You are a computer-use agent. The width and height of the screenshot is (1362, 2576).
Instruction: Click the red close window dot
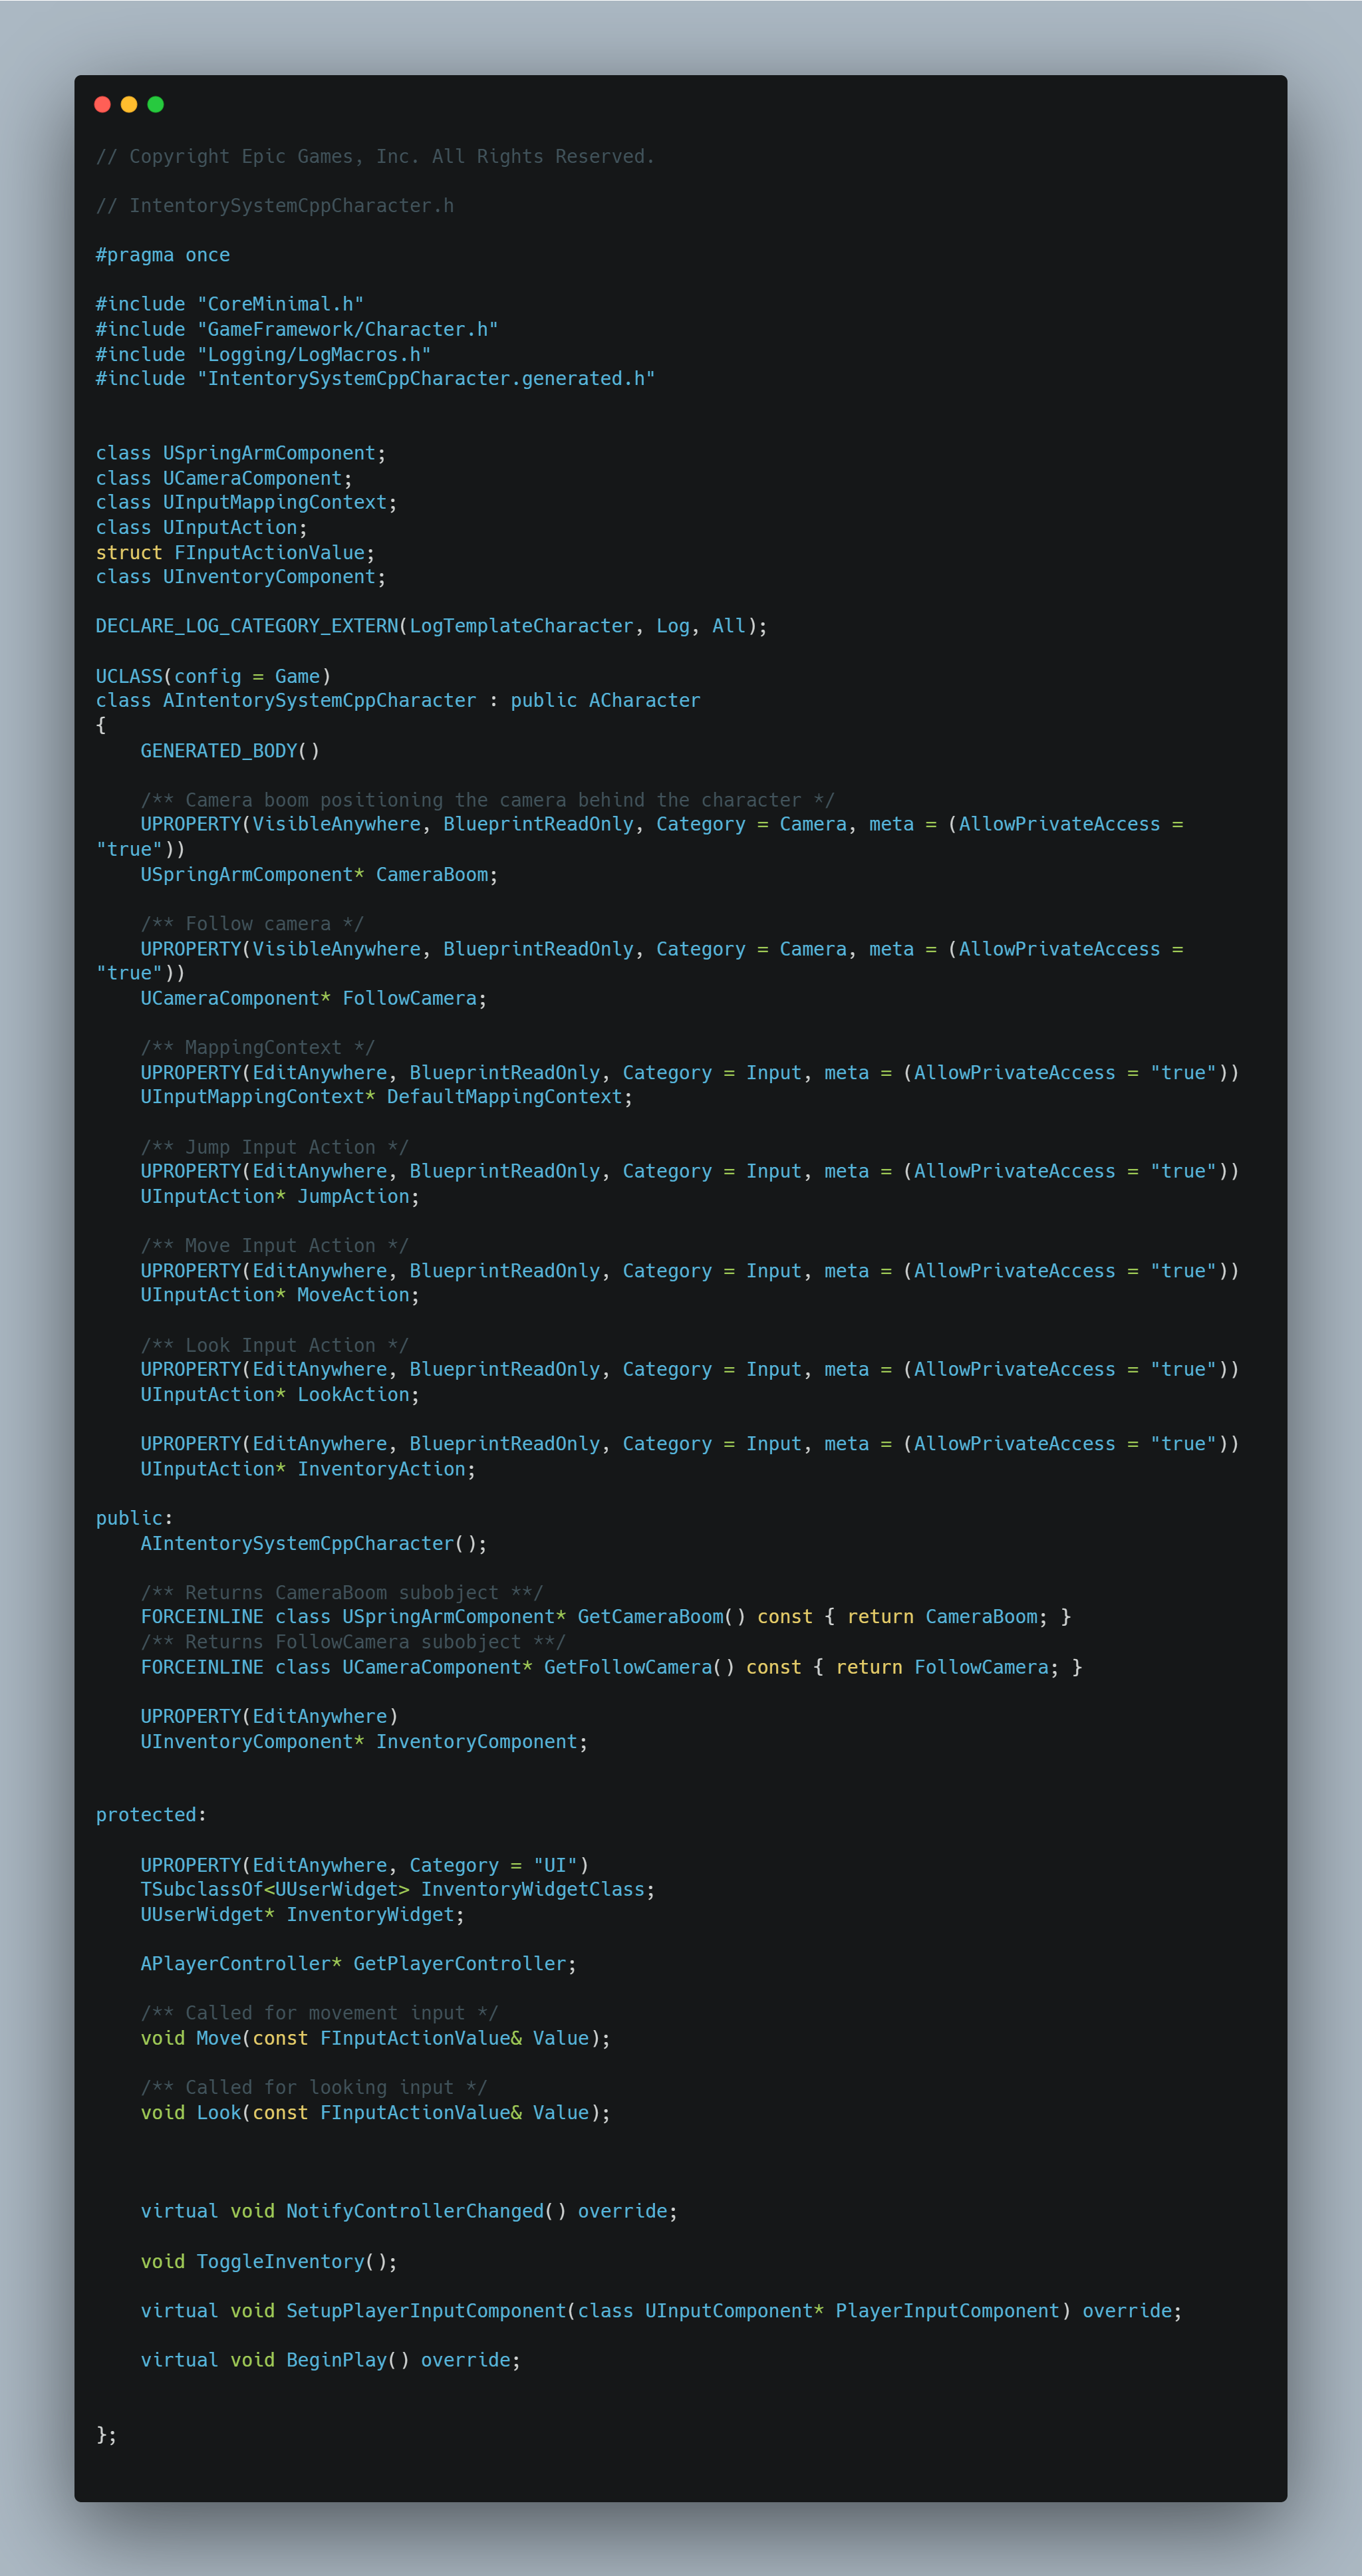(102, 104)
